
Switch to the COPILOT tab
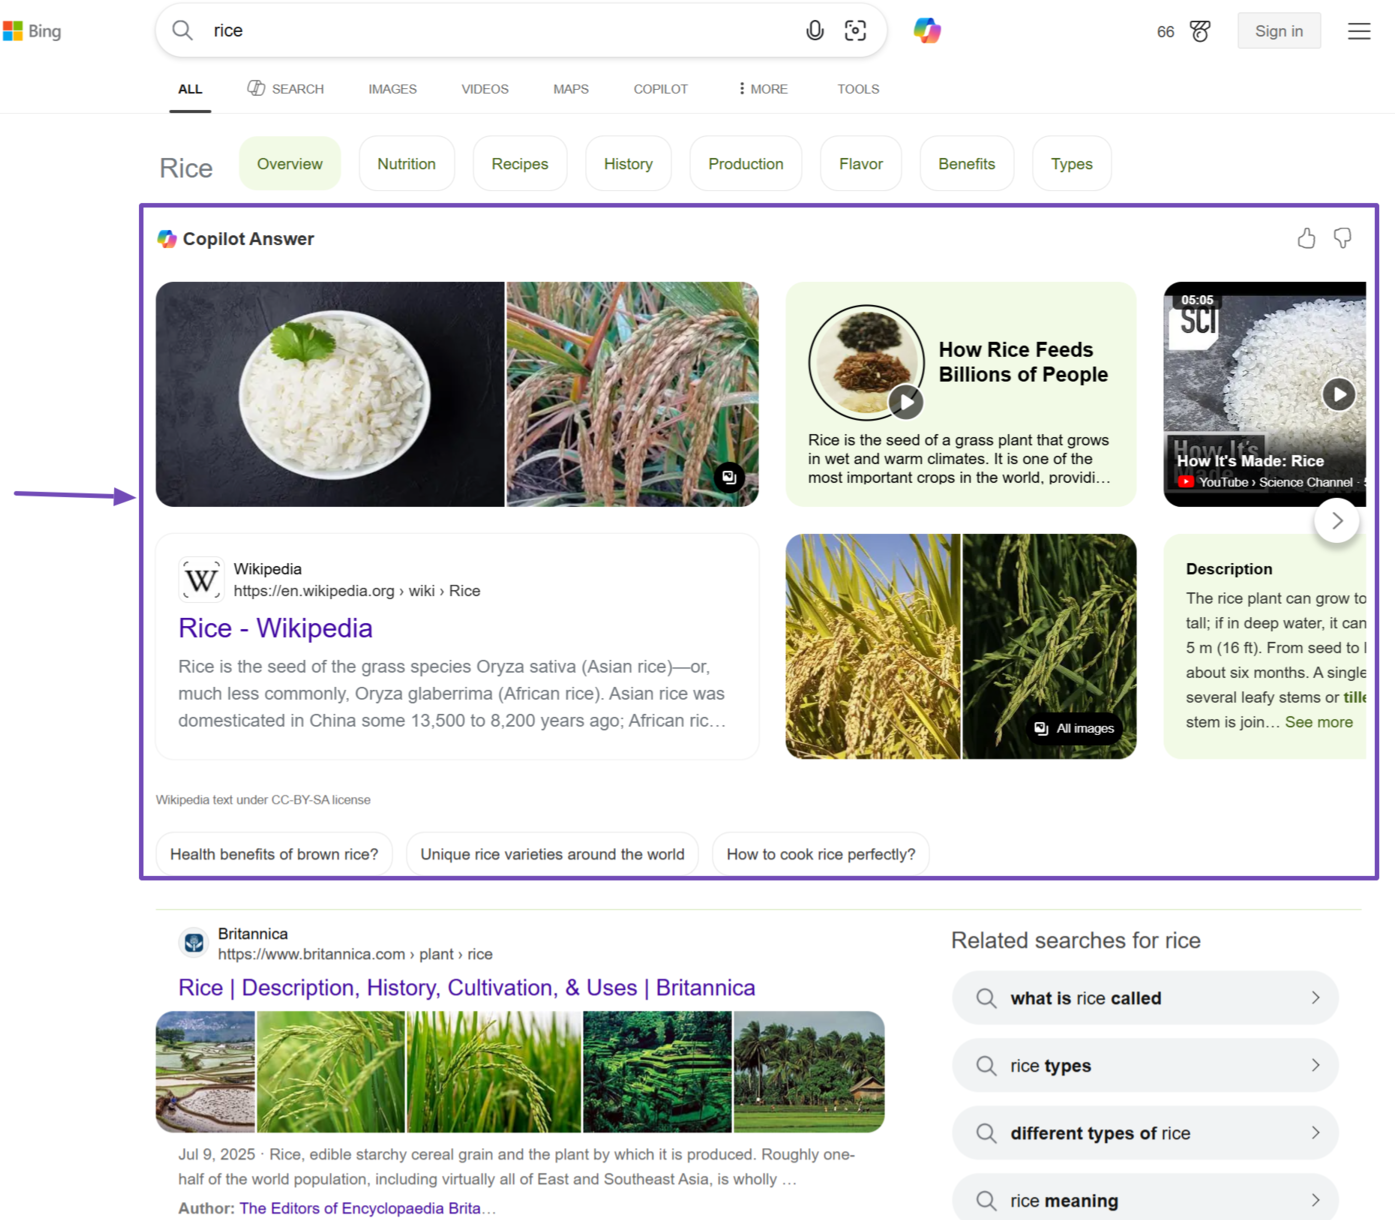click(660, 89)
